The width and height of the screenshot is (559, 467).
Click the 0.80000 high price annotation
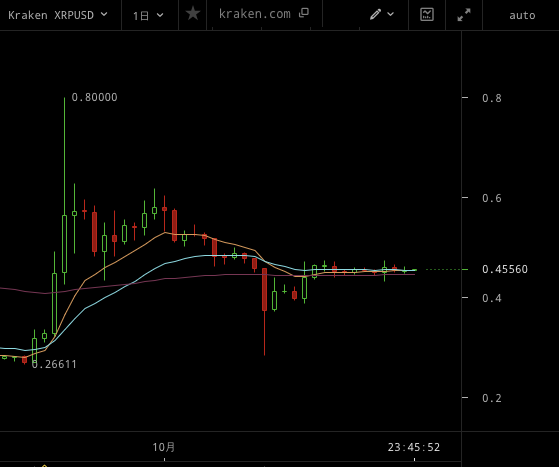pyautogui.click(x=94, y=97)
